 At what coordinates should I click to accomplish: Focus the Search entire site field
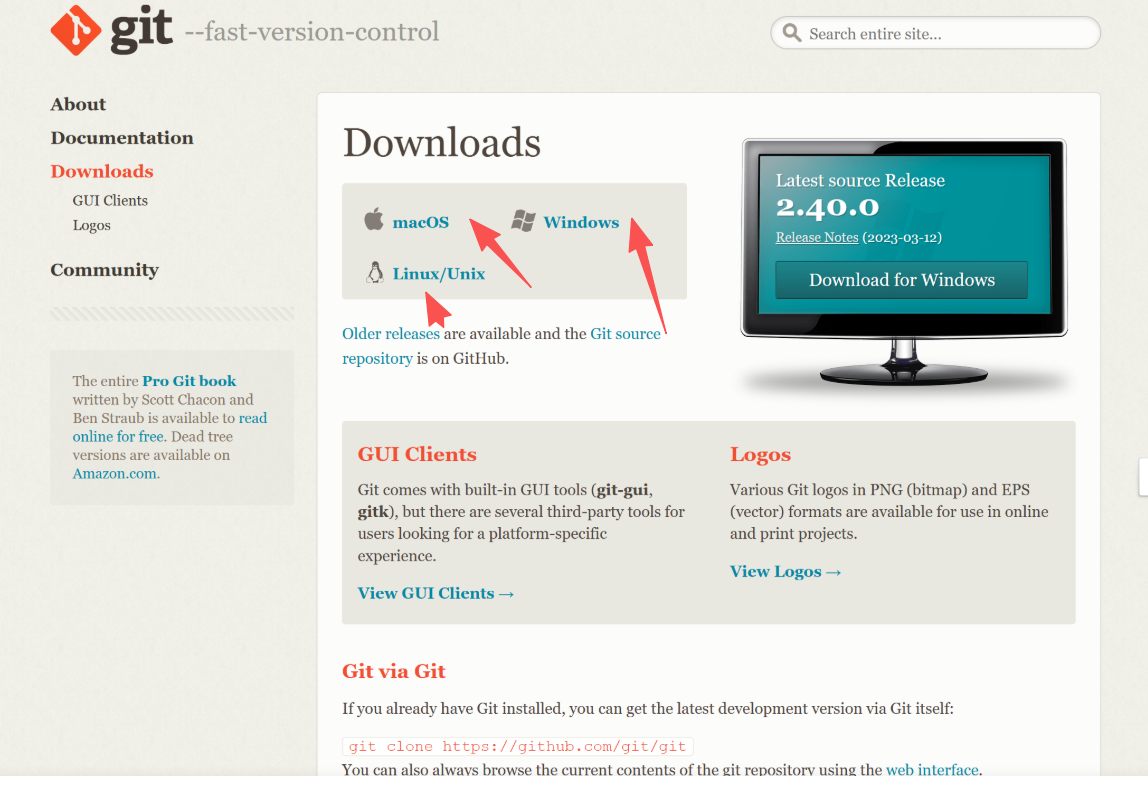coord(935,33)
